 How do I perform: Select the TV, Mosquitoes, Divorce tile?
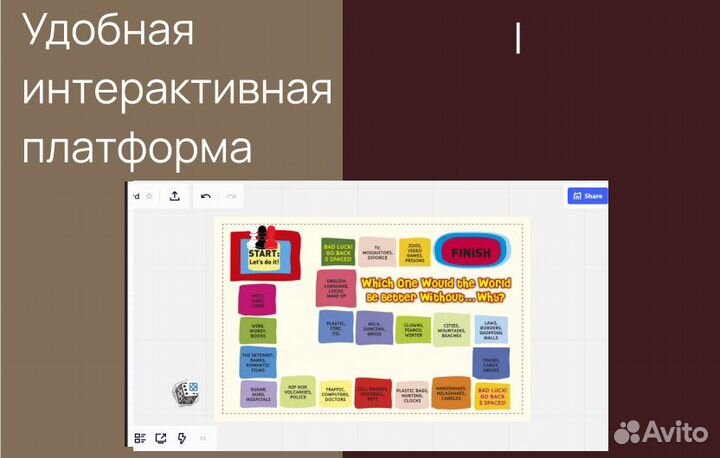tap(377, 252)
